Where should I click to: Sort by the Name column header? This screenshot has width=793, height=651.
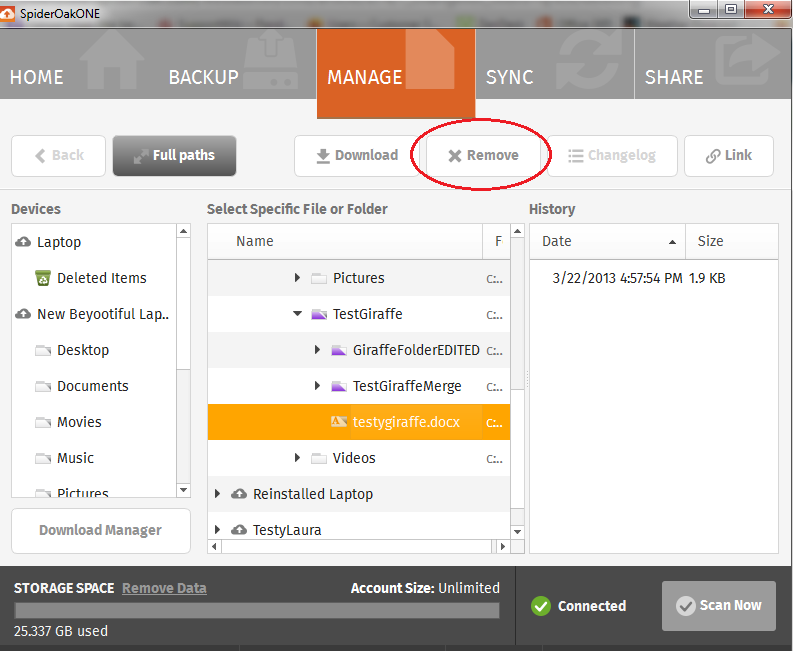pyautogui.click(x=345, y=241)
